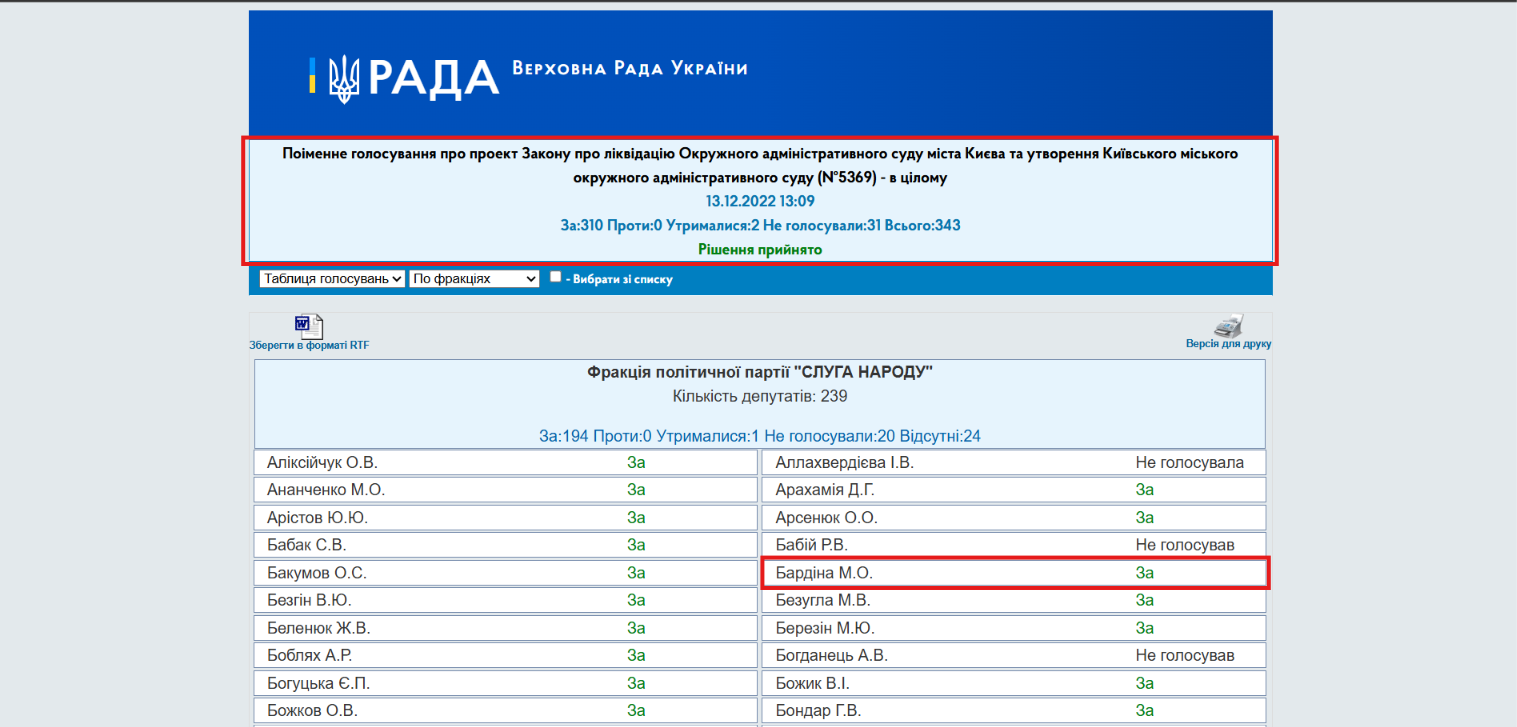Click faction totals line 'За:194 Проти:0'
Viewport: 1517px width, 727px height.
760,436
